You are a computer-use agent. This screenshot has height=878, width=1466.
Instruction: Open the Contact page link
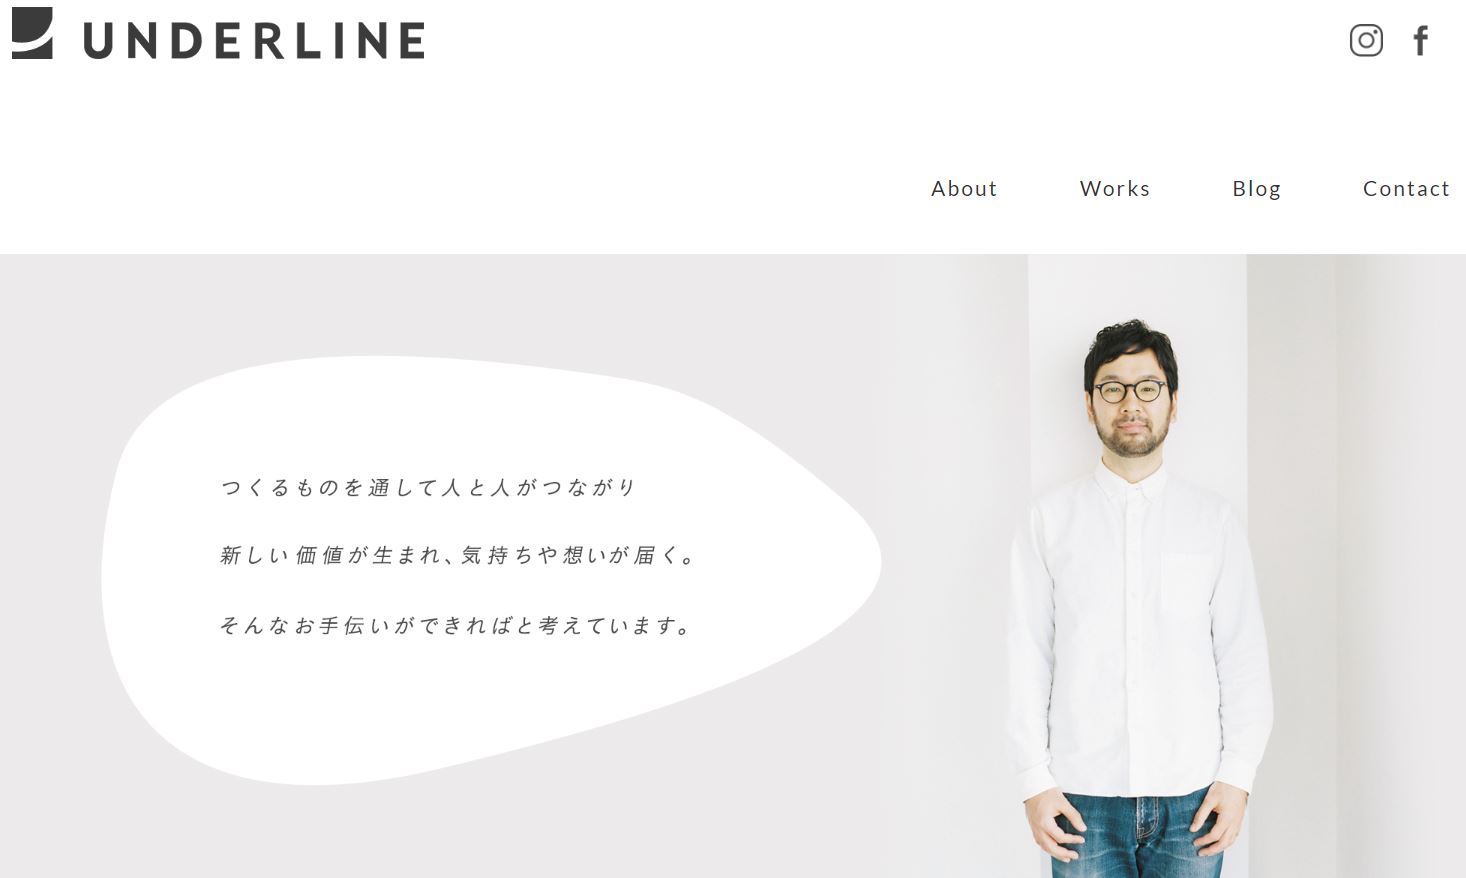tap(1406, 188)
